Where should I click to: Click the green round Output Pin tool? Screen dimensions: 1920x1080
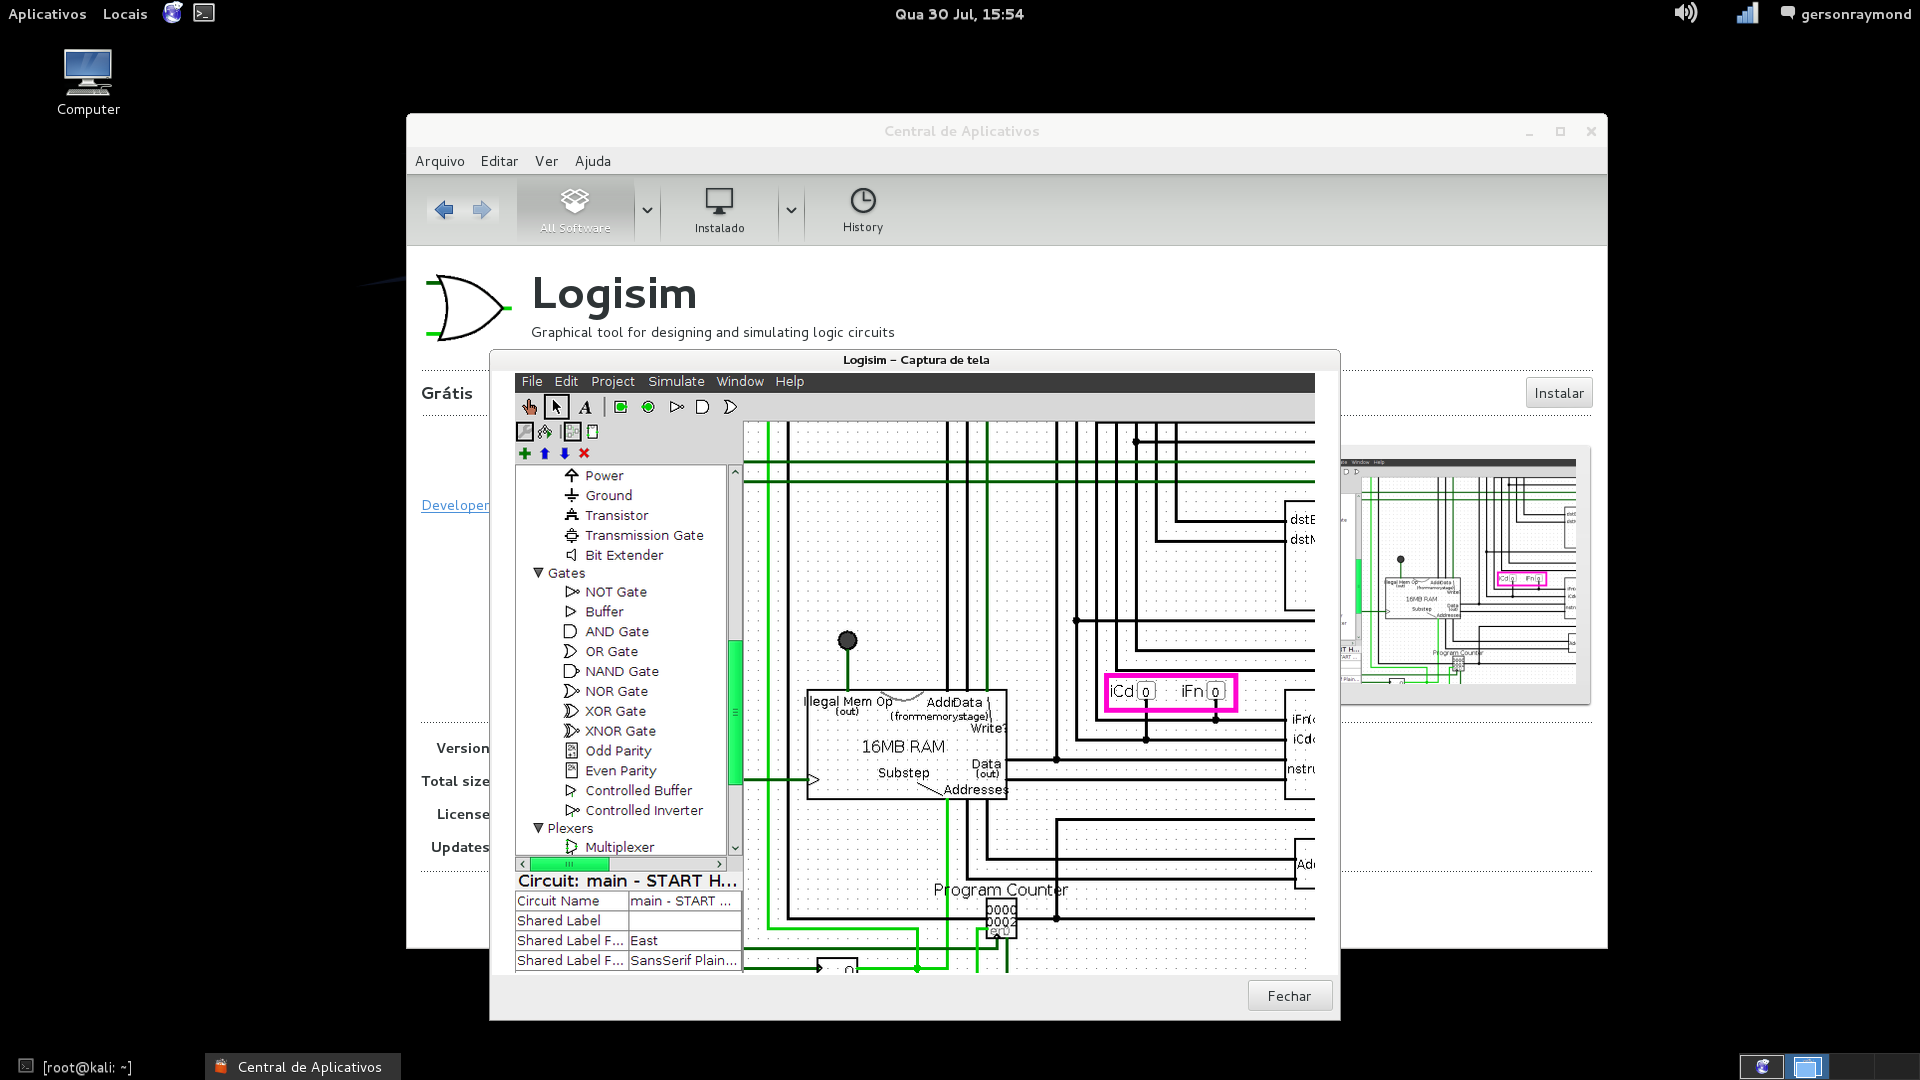tap(648, 407)
